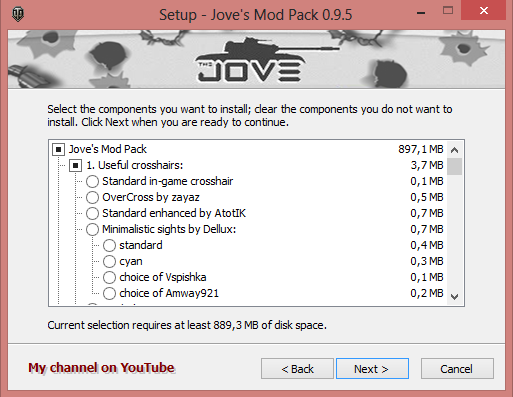Choose the standard Dellux sight variant

click(109, 245)
